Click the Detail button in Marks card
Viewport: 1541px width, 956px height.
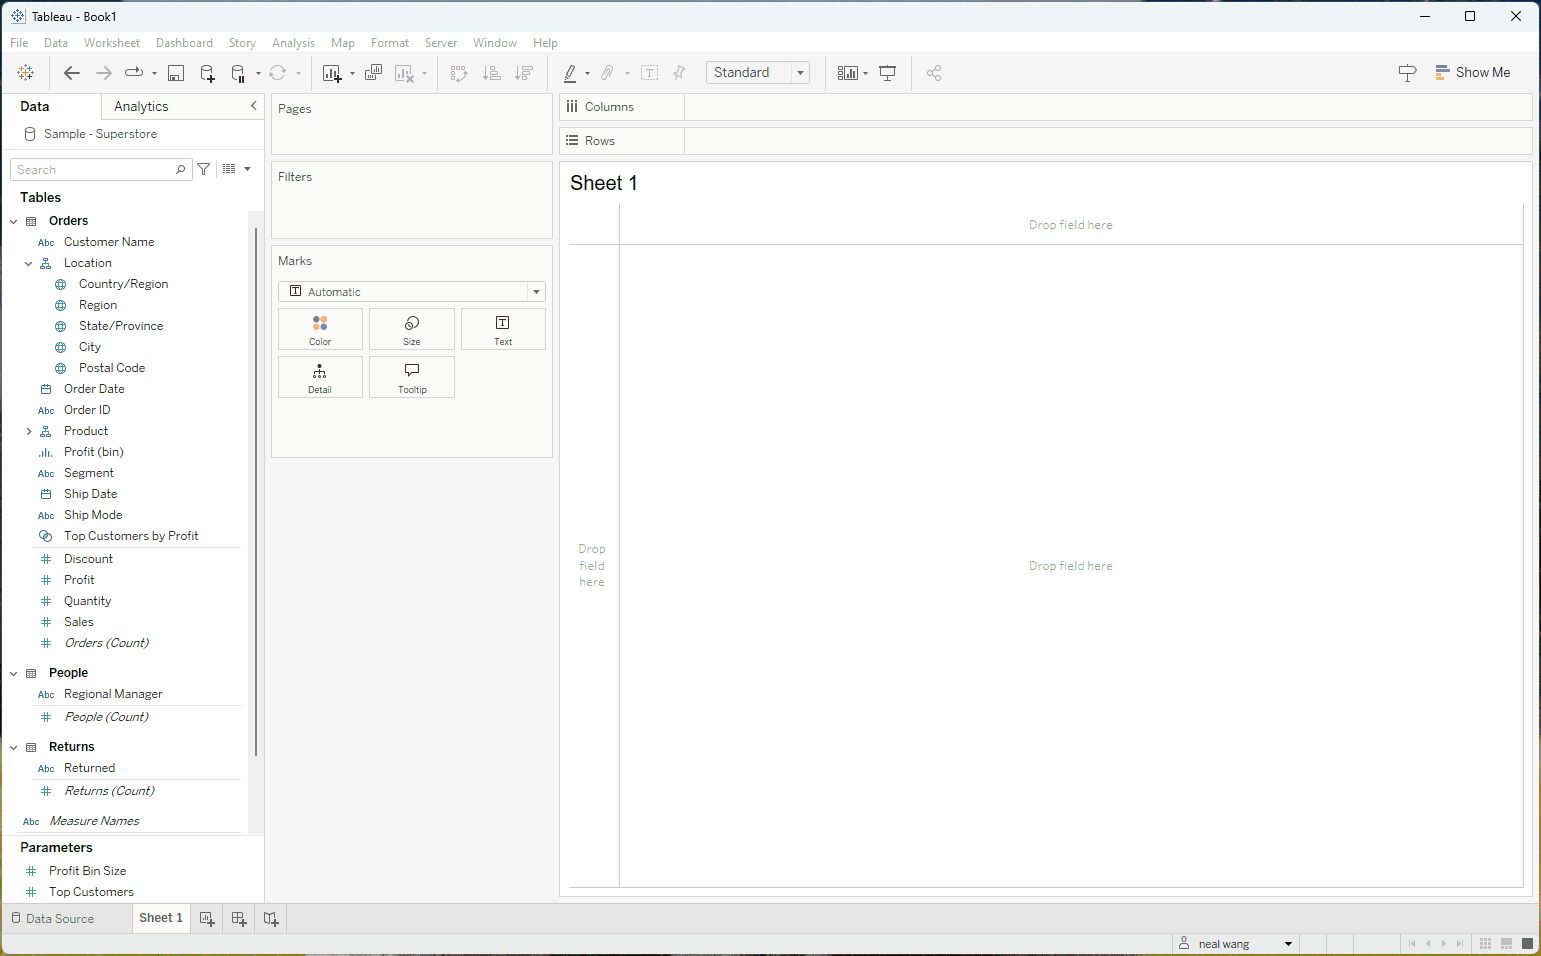(x=320, y=377)
